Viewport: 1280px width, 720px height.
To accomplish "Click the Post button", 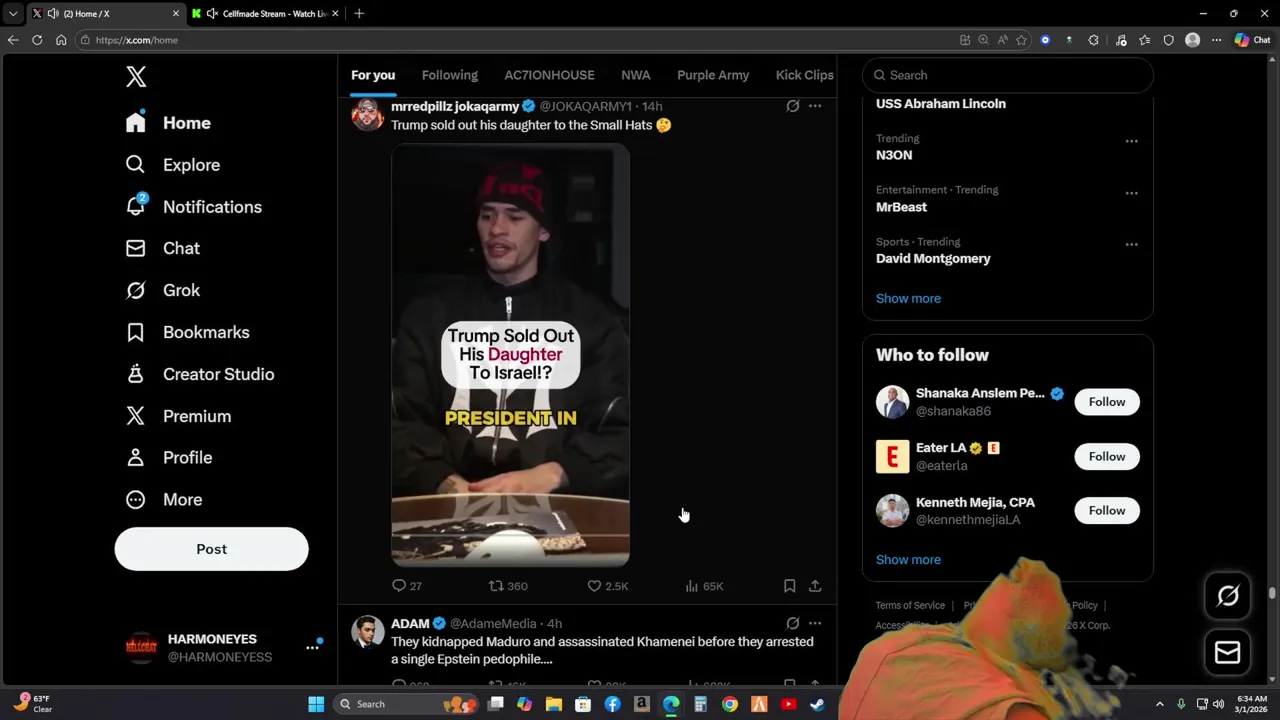I will pyautogui.click(x=211, y=549).
